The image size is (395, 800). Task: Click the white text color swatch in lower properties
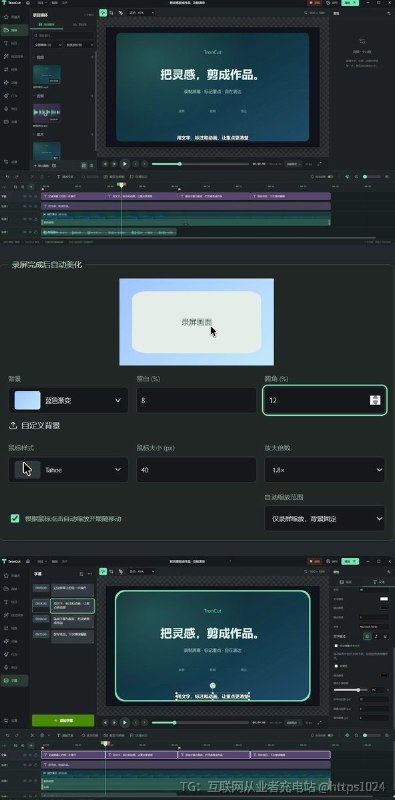point(384,598)
